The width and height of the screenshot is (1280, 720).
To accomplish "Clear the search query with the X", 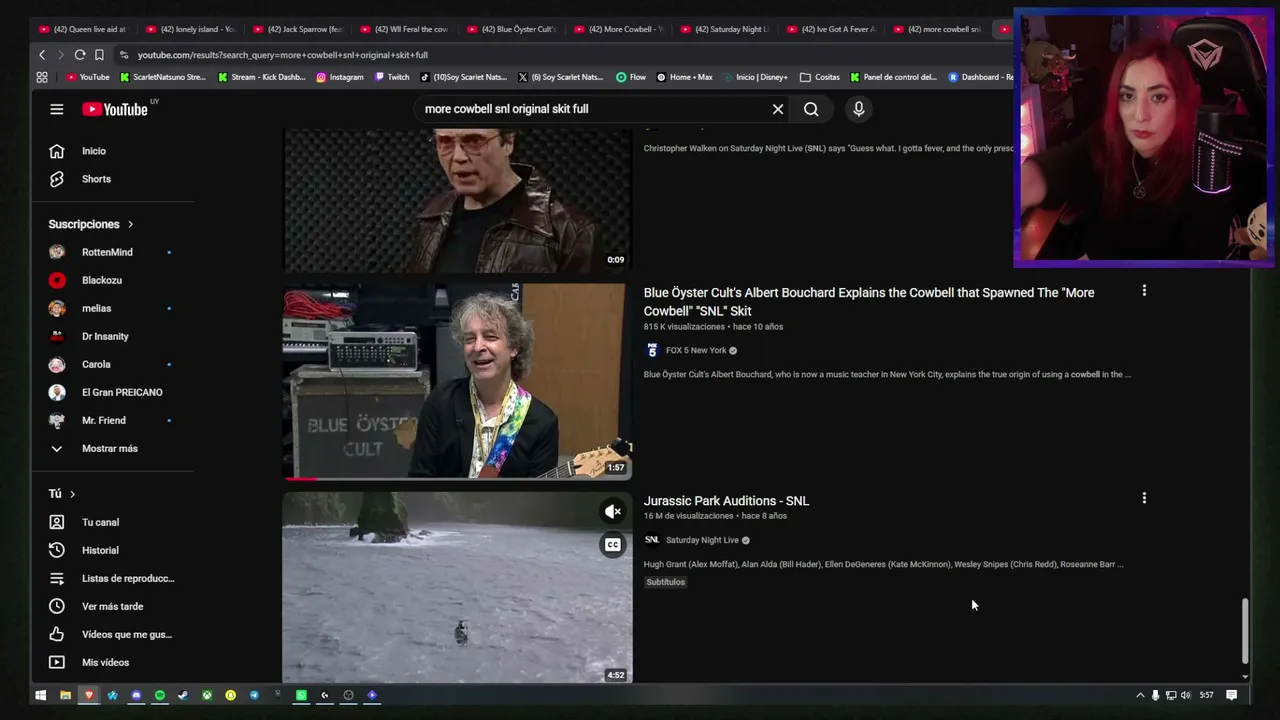I will [778, 109].
